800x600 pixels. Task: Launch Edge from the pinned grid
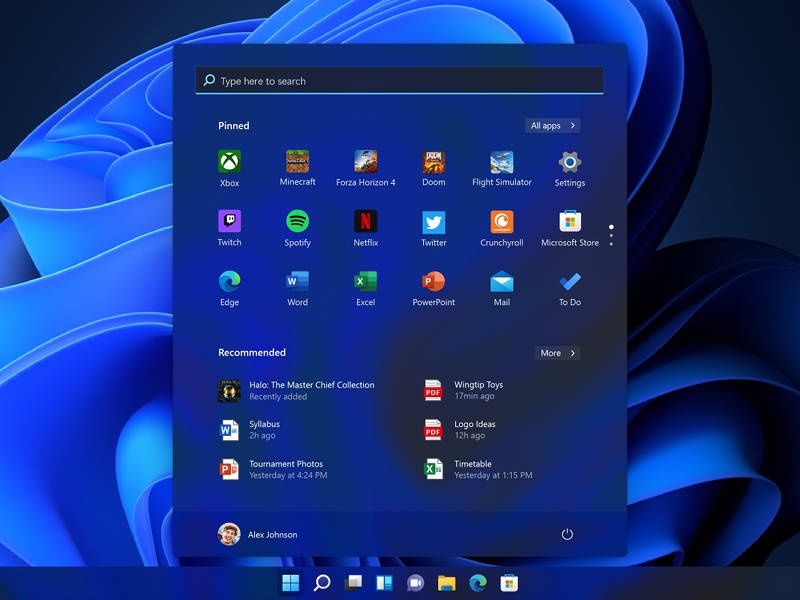[230, 288]
